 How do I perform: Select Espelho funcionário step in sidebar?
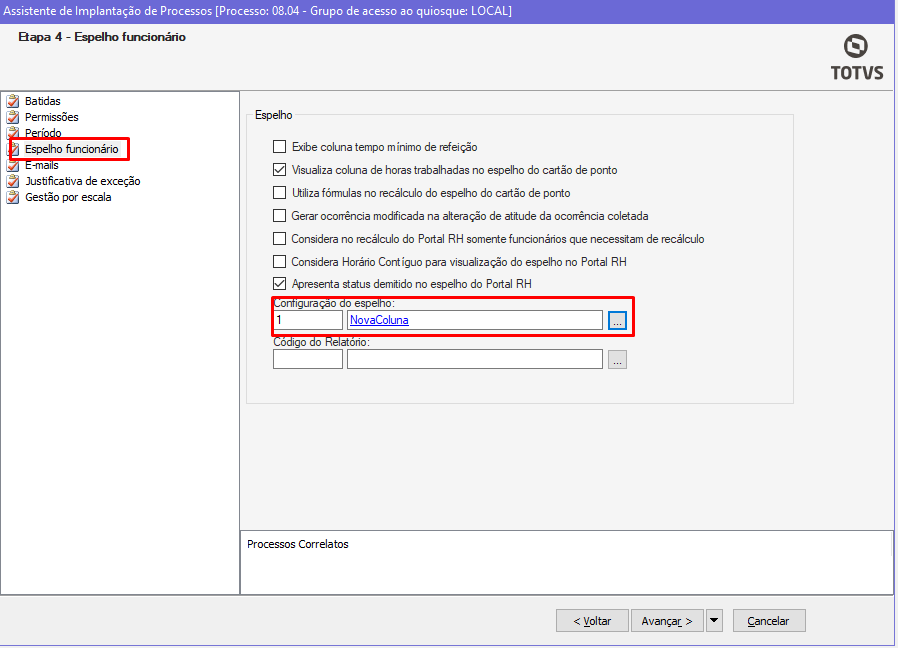click(x=71, y=149)
